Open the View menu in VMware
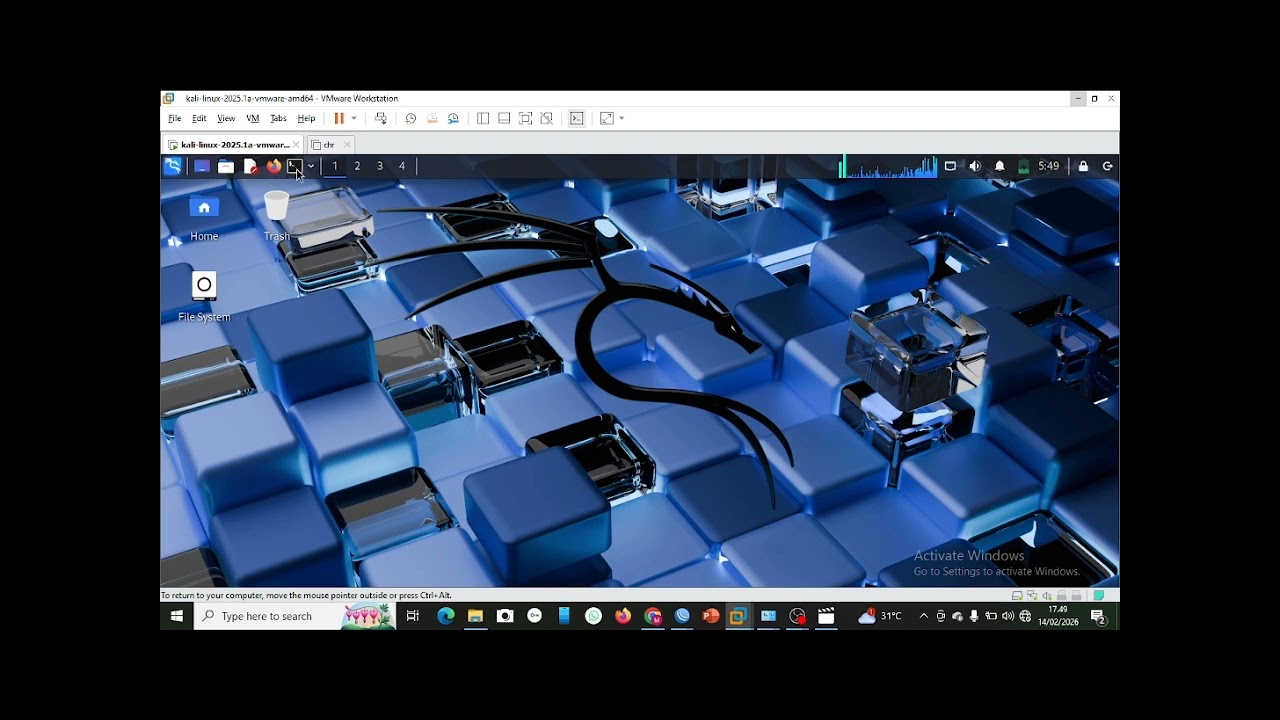Viewport: 1280px width, 720px height. [226, 118]
